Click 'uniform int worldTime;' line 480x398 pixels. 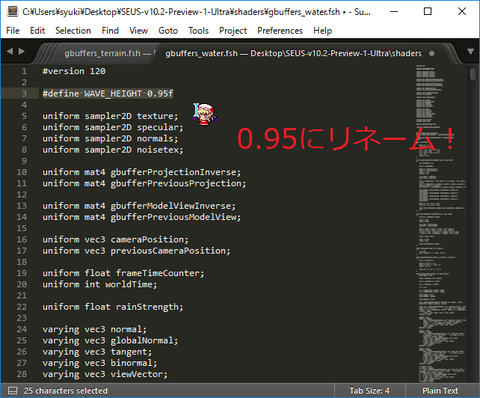click(x=100, y=284)
